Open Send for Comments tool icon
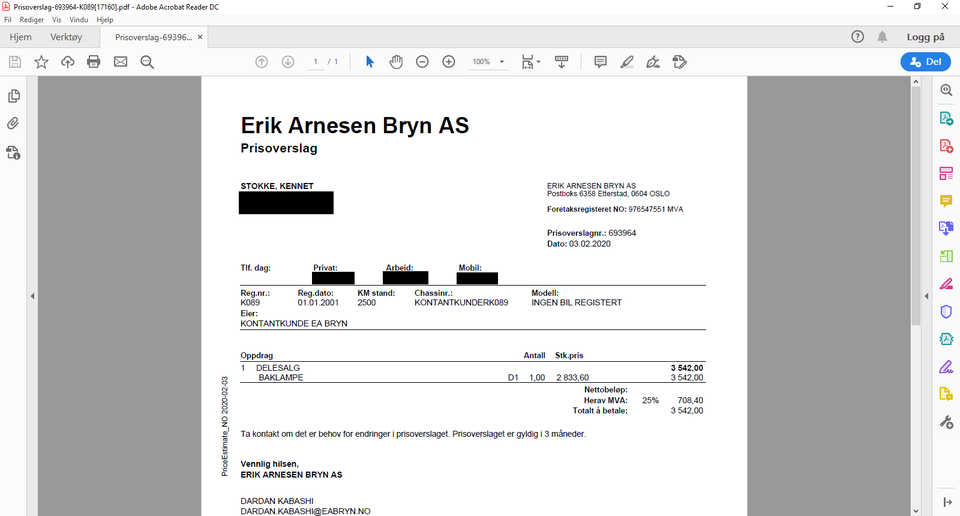The height and width of the screenshot is (516, 960). click(947, 394)
